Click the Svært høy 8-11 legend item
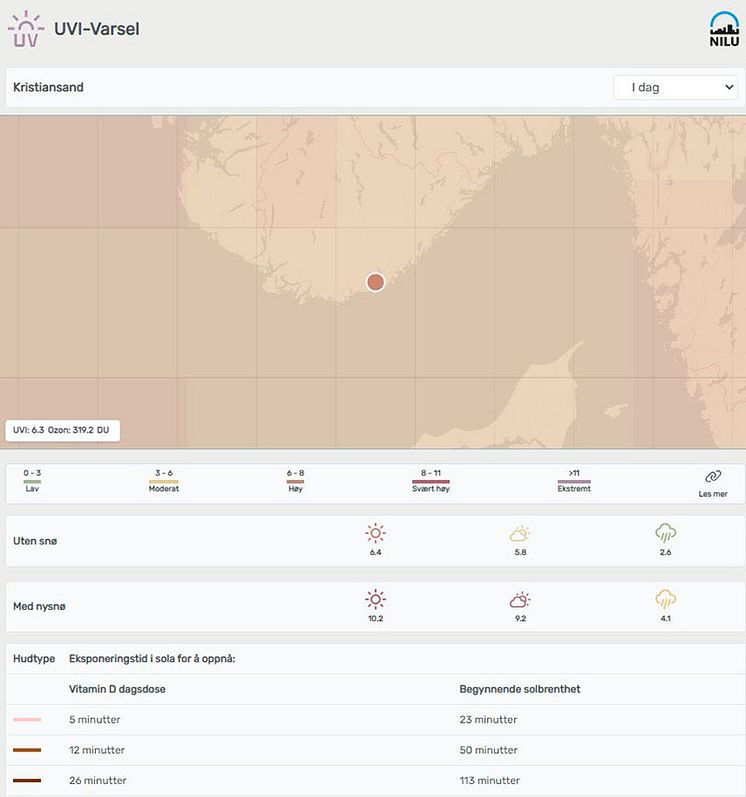The image size is (746, 797). [x=431, y=481]
